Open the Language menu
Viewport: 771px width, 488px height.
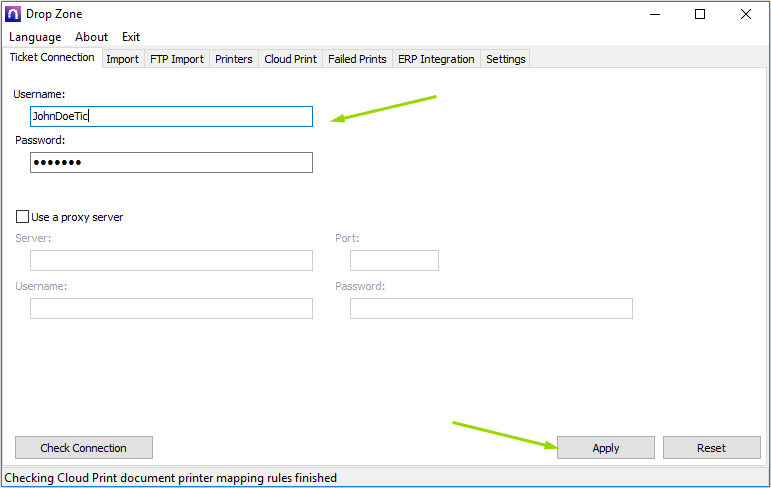tap(35, 37)
